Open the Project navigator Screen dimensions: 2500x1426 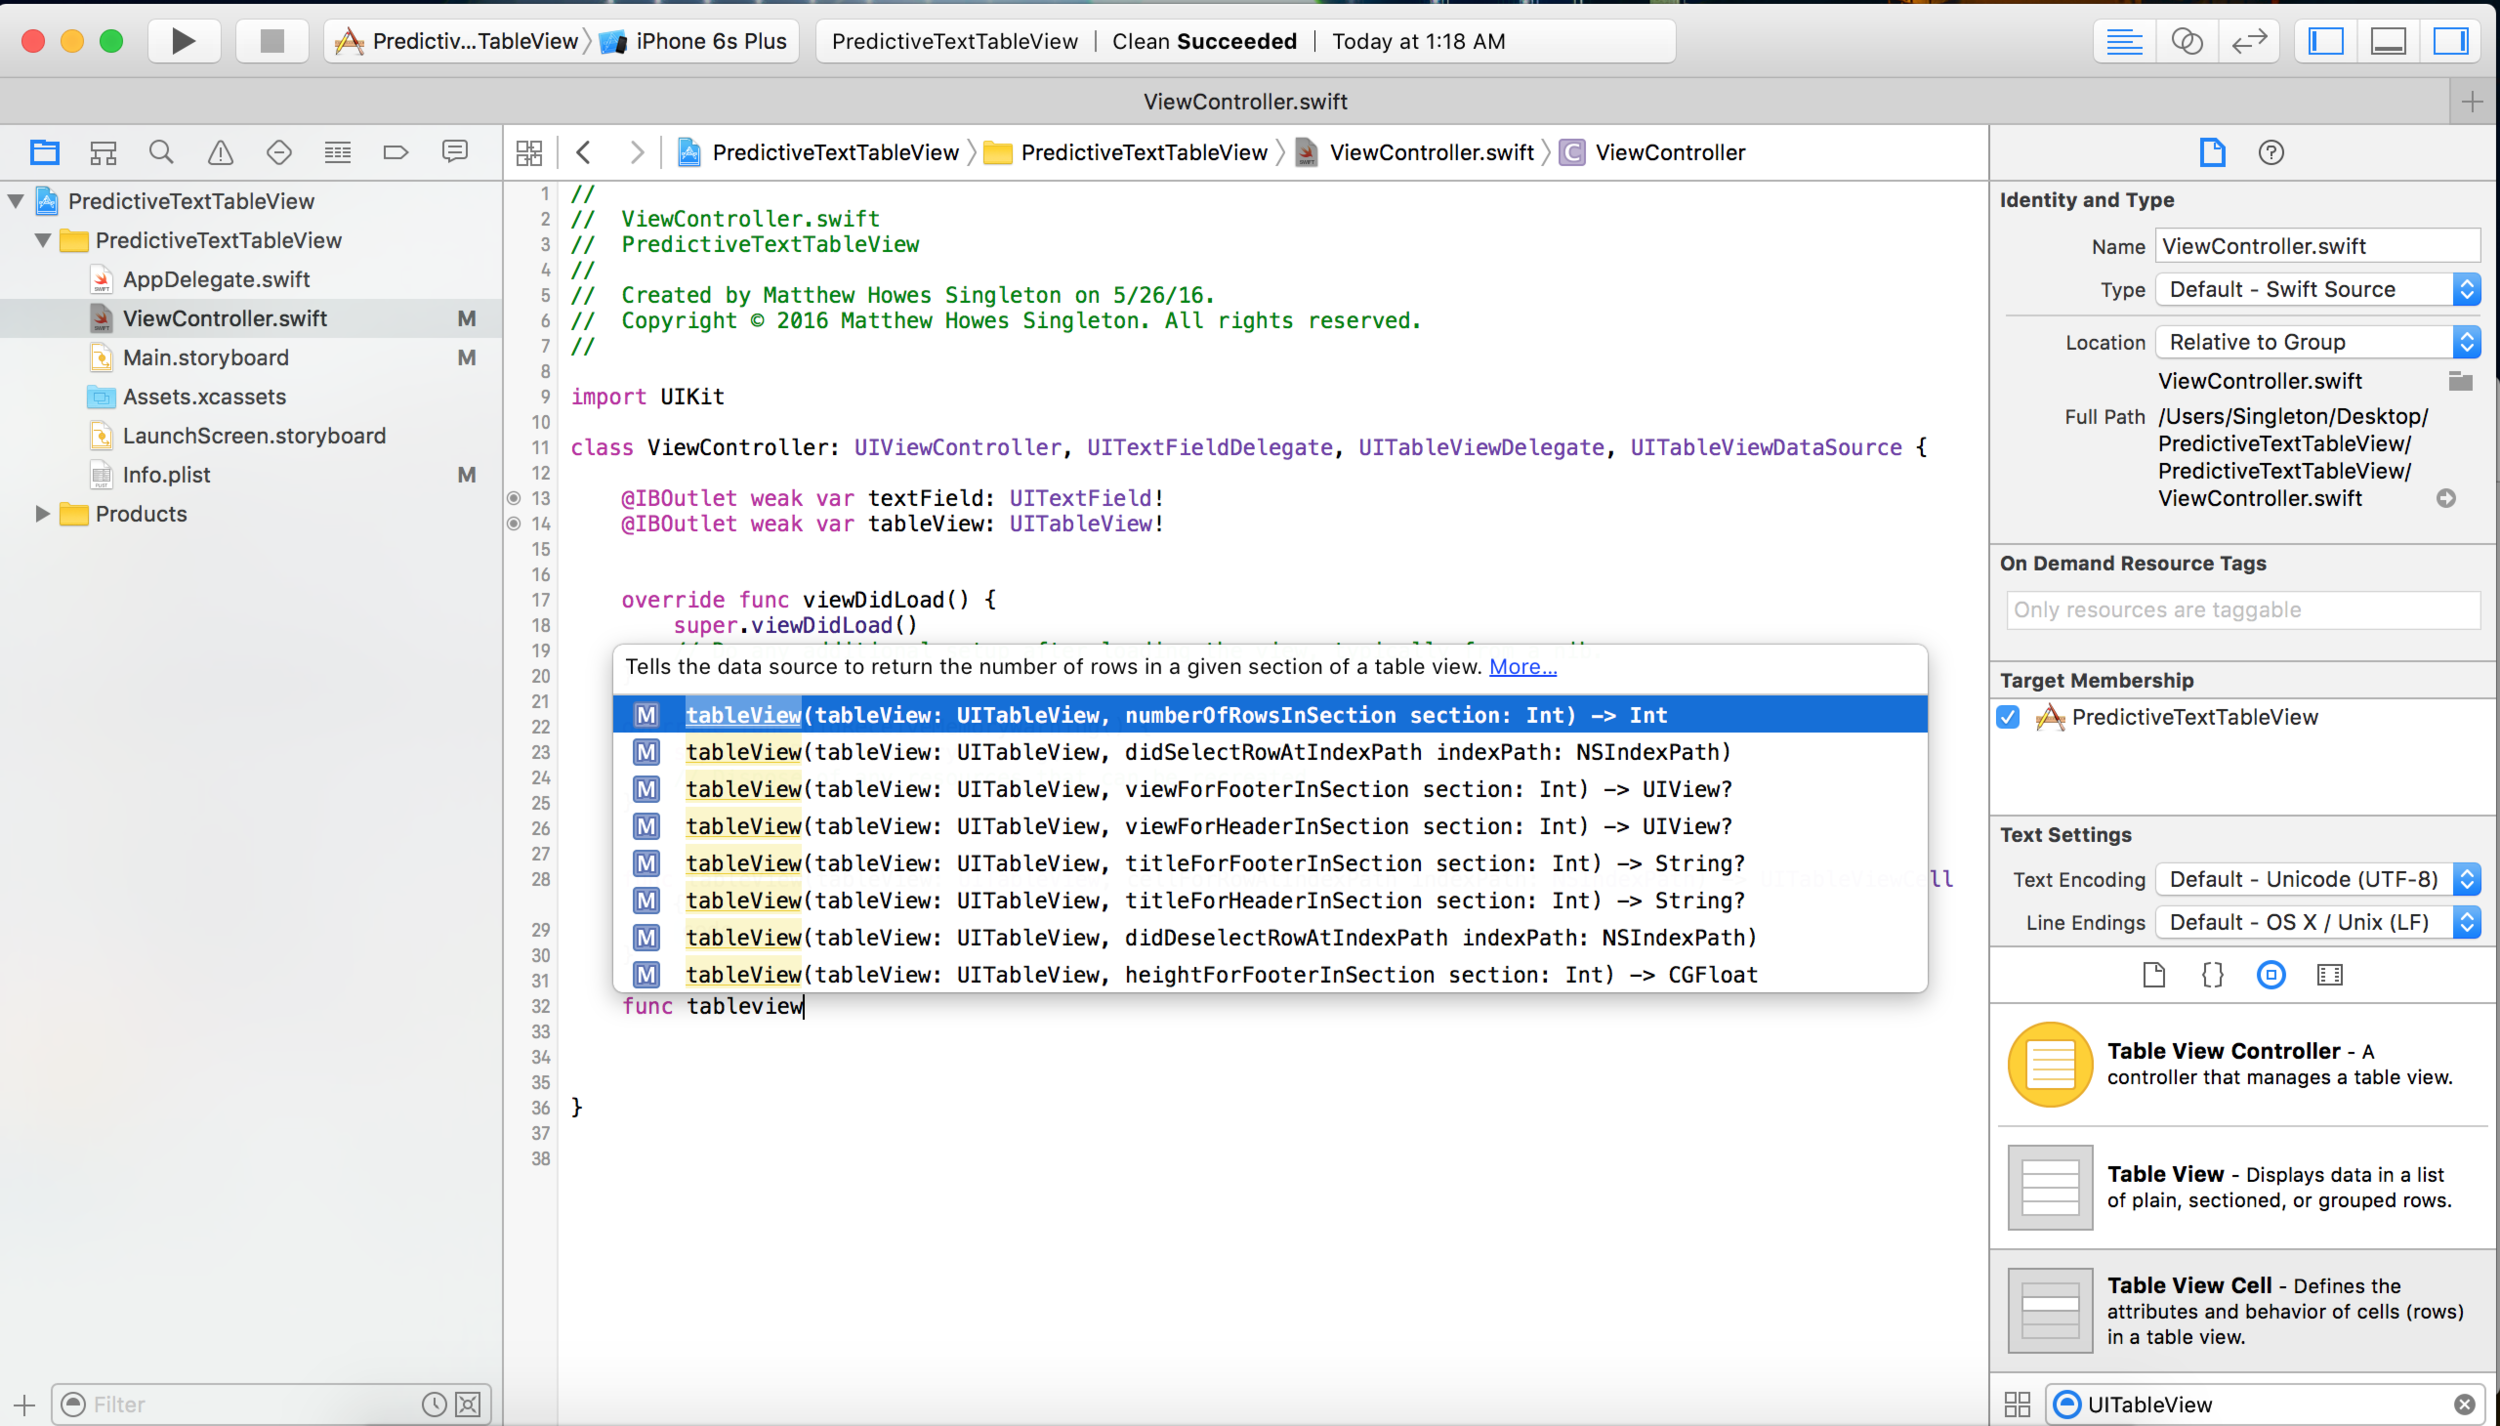tap(44, 152)
